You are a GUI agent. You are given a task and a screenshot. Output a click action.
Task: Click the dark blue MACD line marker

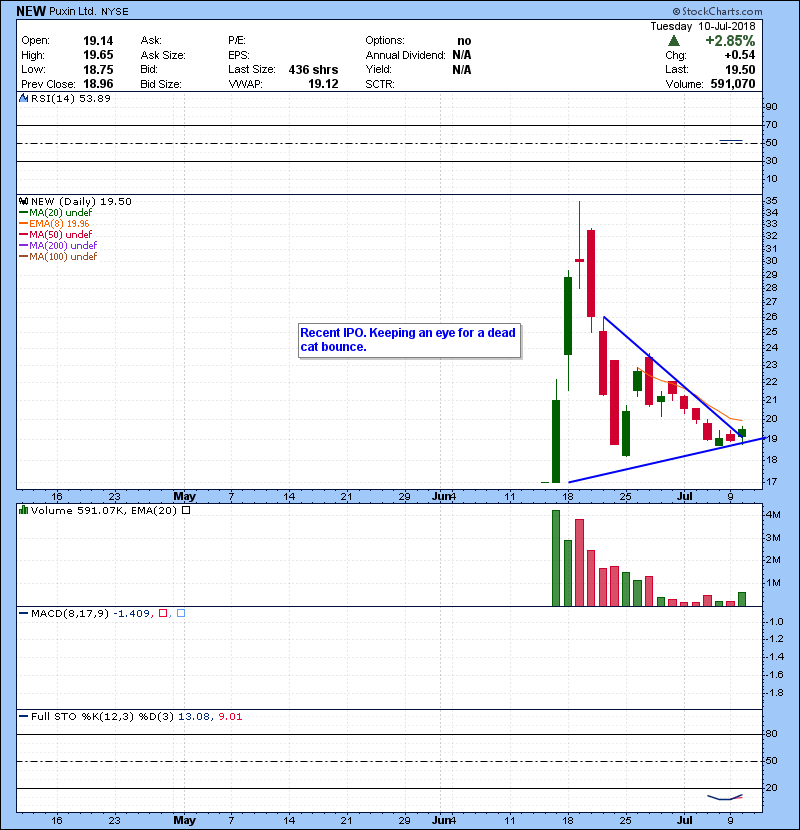tap(24, 613)
